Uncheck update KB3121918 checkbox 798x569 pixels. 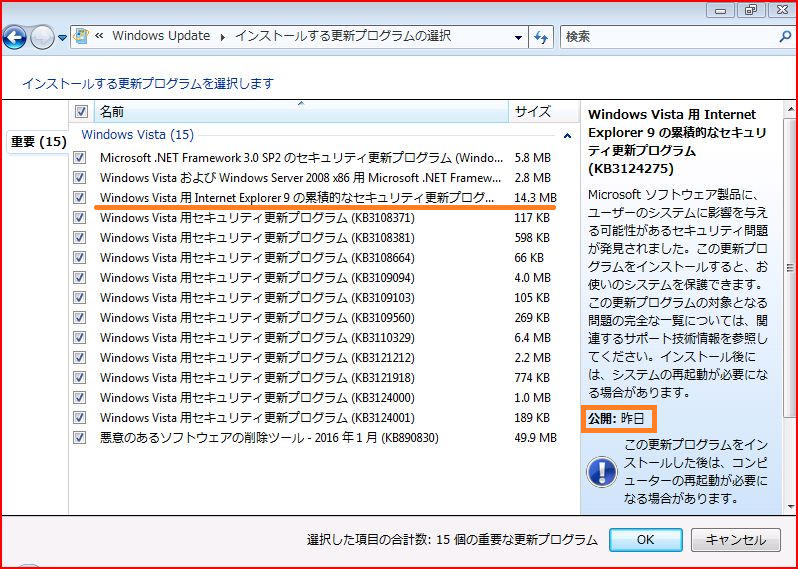pos(79,377)
